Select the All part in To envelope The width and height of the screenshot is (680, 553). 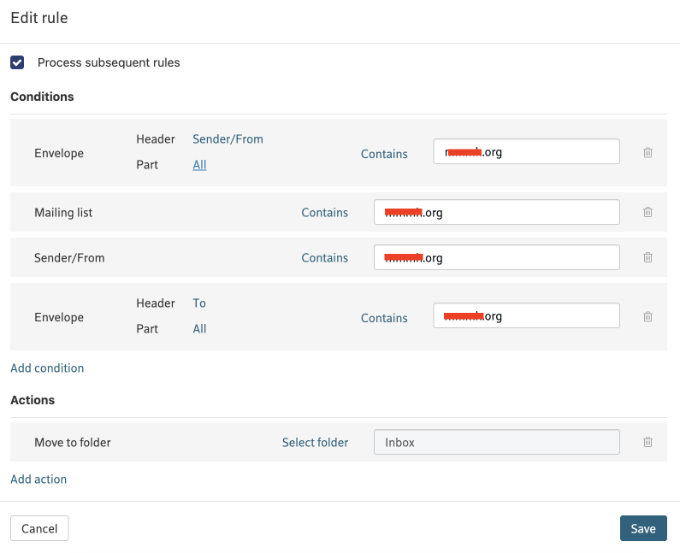199,329
